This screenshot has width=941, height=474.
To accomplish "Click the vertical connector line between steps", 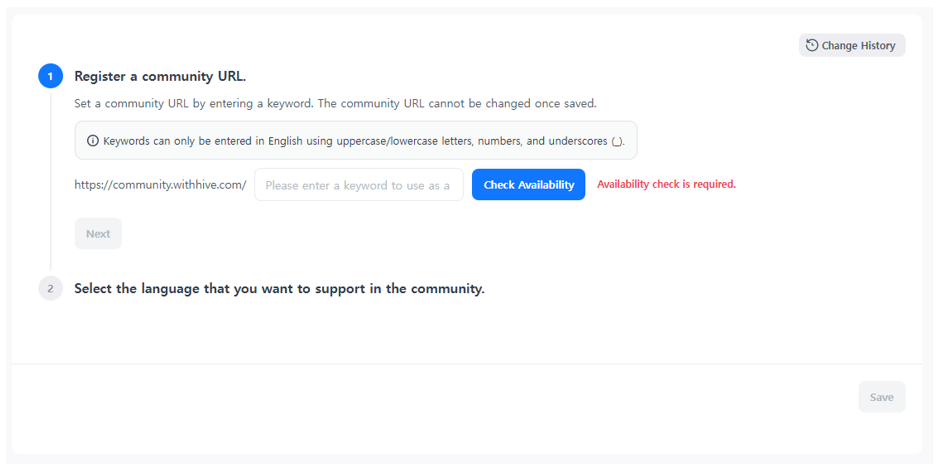I will pos(50,180).
